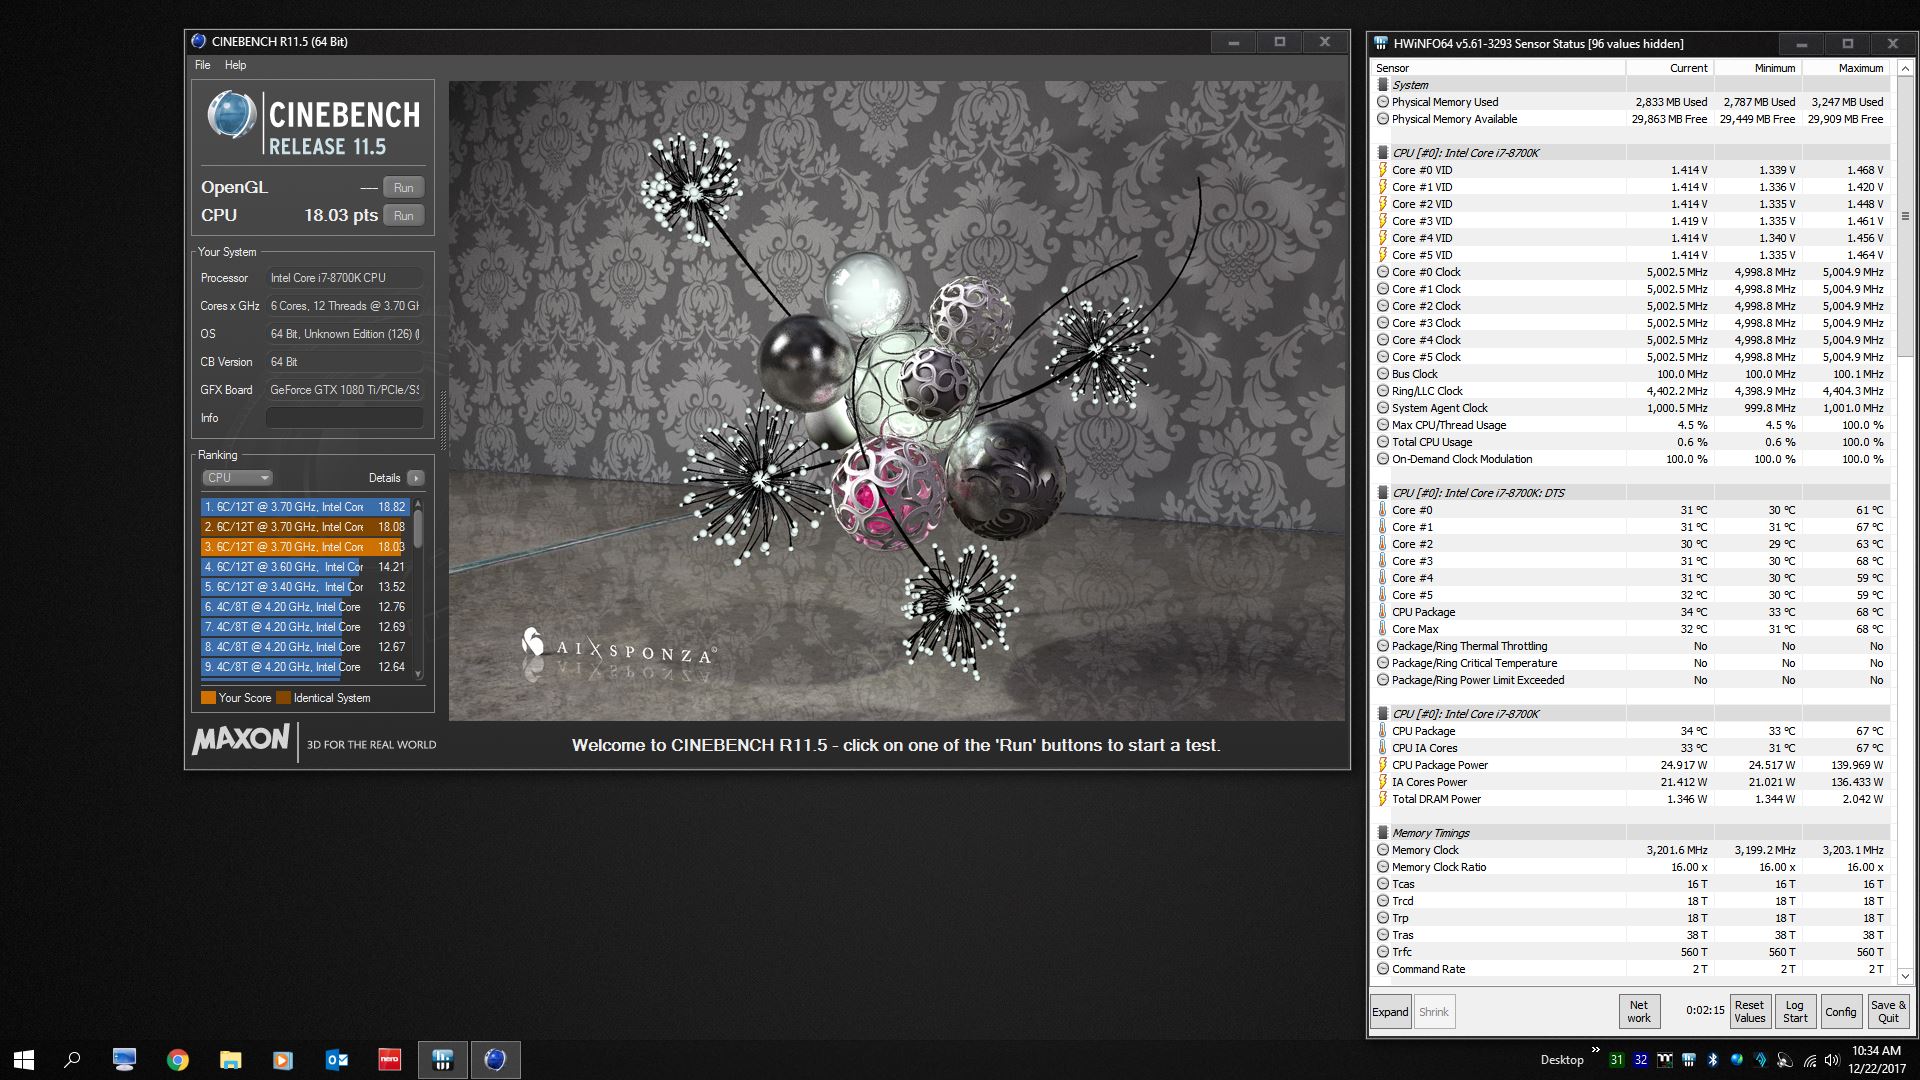Click the CPU Package Power lightning icon
The width and height of the screenshot is (1920, 1080).
coord(1383,765)
